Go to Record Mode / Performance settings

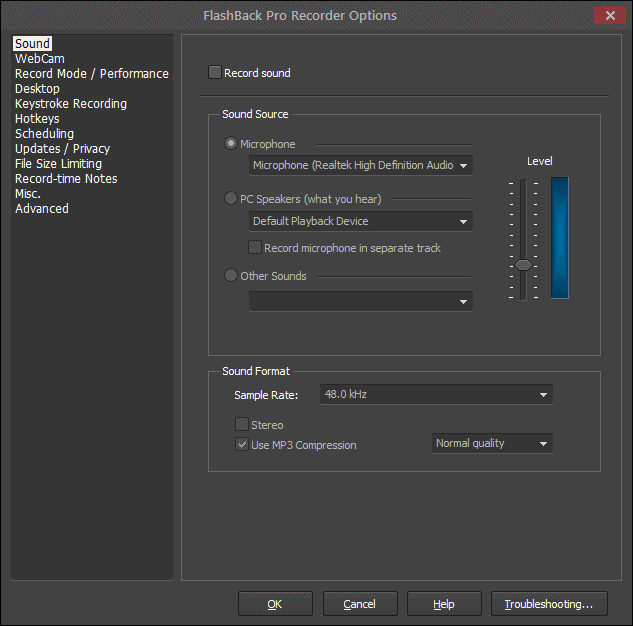(x=92, y=73)
